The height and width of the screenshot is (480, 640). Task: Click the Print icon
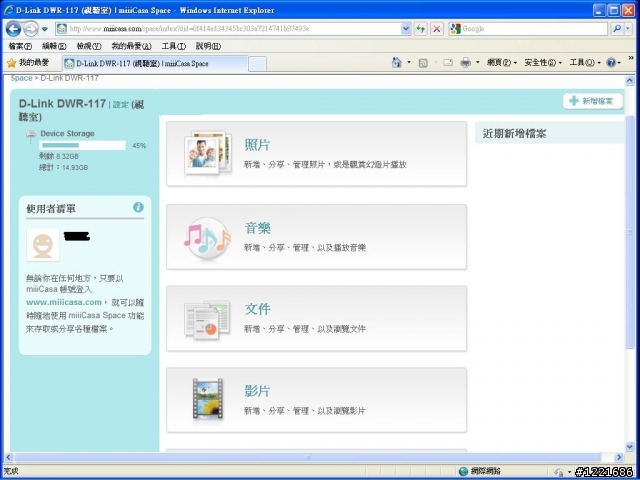click(465, 63)
